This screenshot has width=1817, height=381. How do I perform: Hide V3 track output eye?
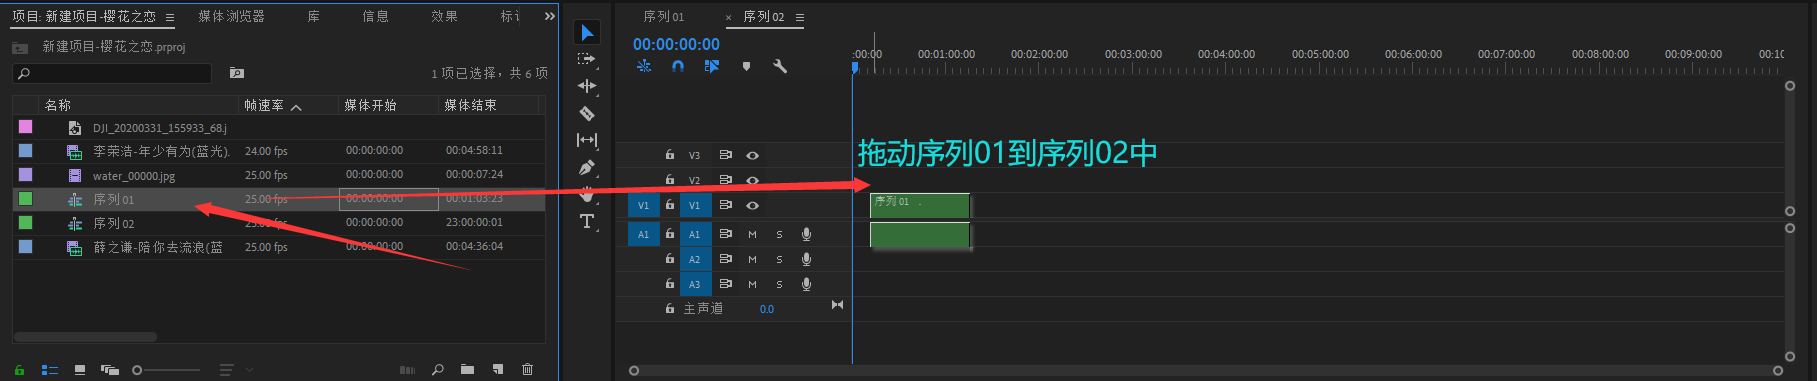point(752,155)
